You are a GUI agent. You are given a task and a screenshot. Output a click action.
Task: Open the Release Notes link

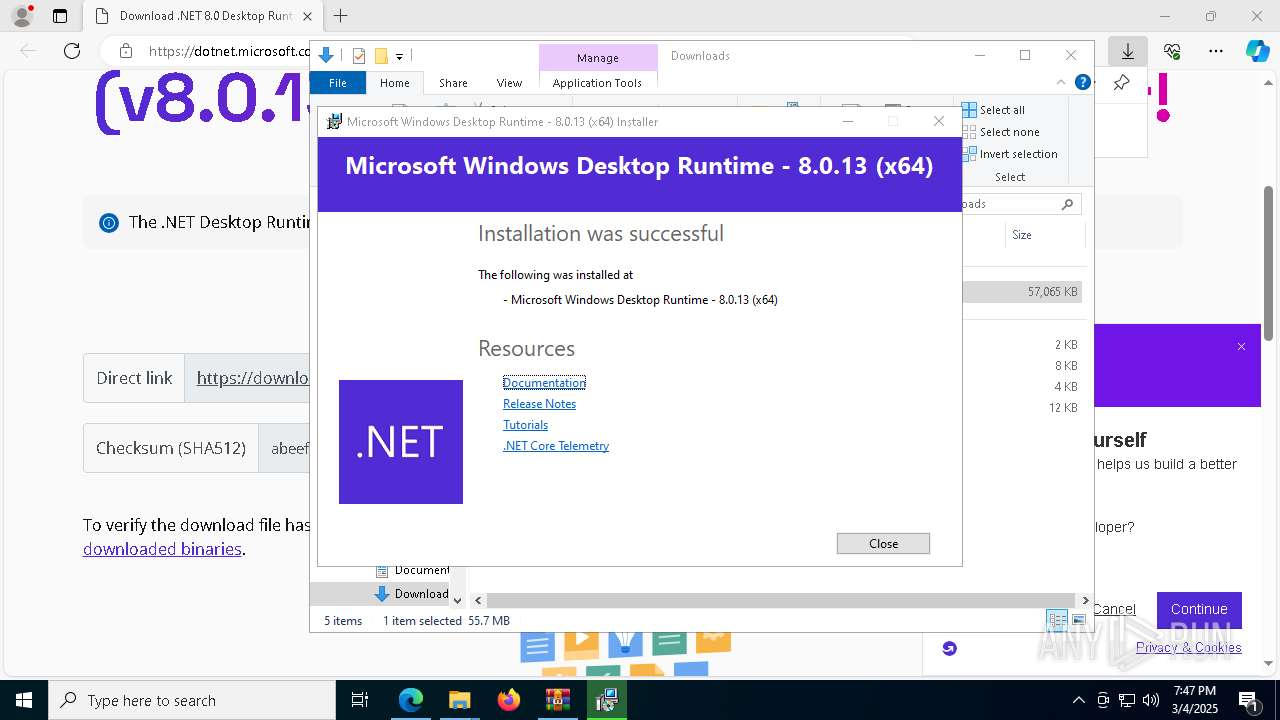click(539, 404)
